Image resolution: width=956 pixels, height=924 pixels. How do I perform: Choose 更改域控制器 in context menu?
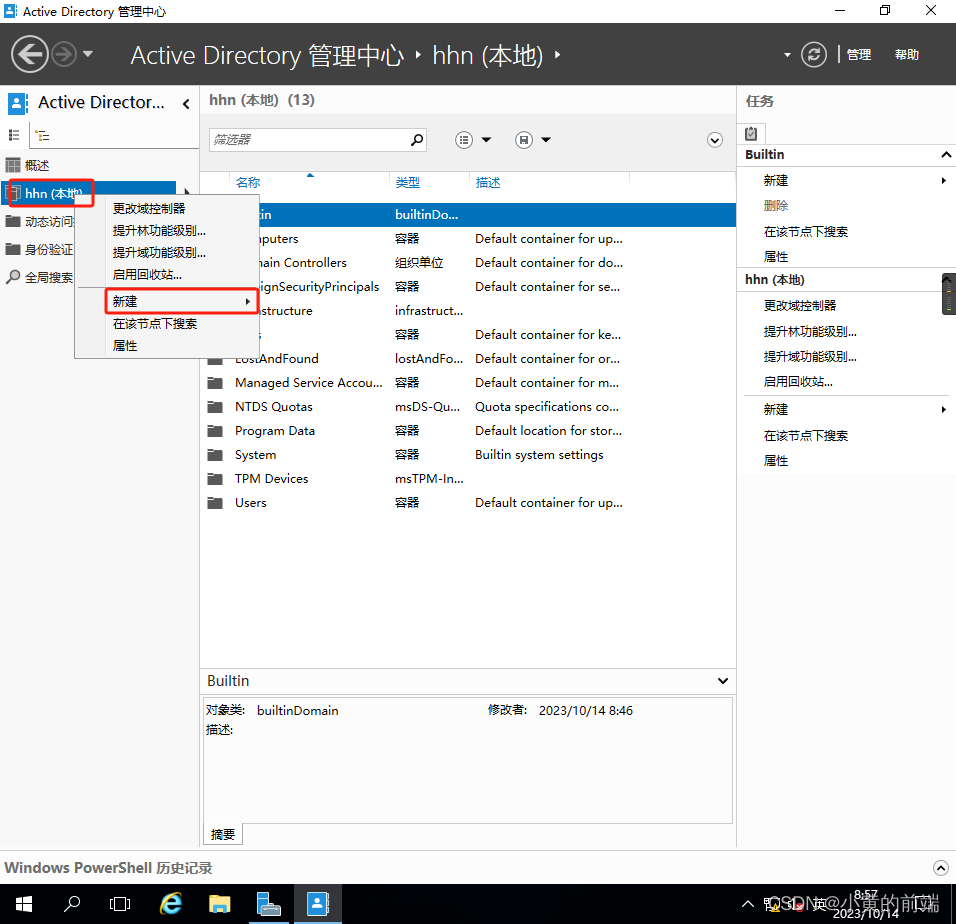click(x=149, y=208)
